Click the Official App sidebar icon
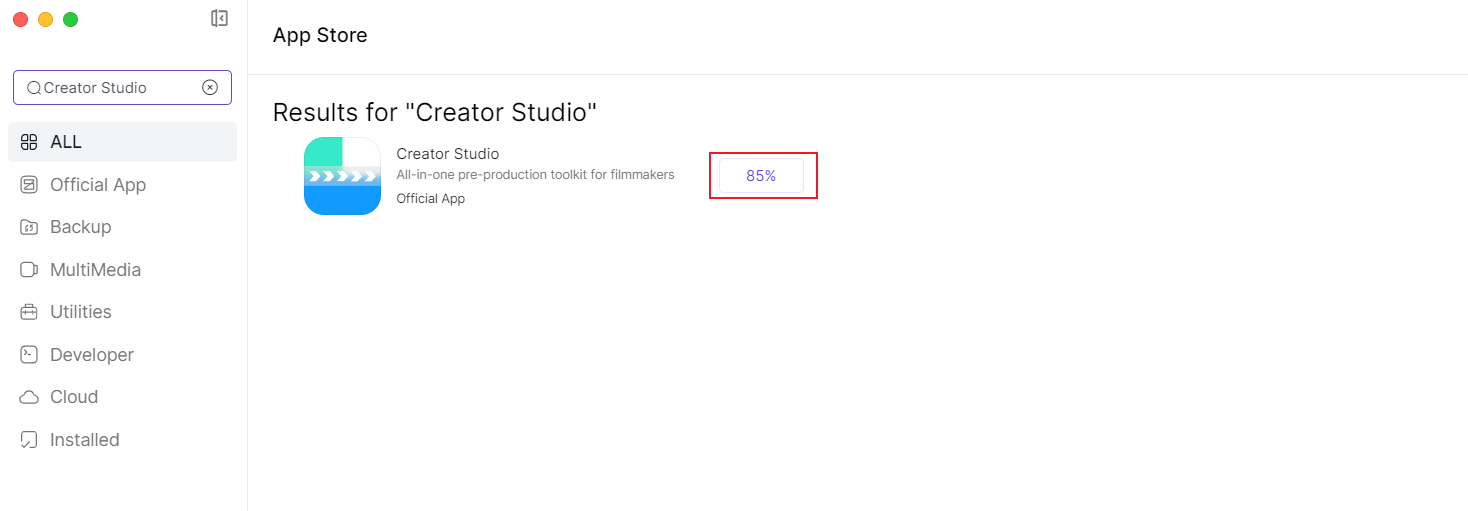 point(29,185)
